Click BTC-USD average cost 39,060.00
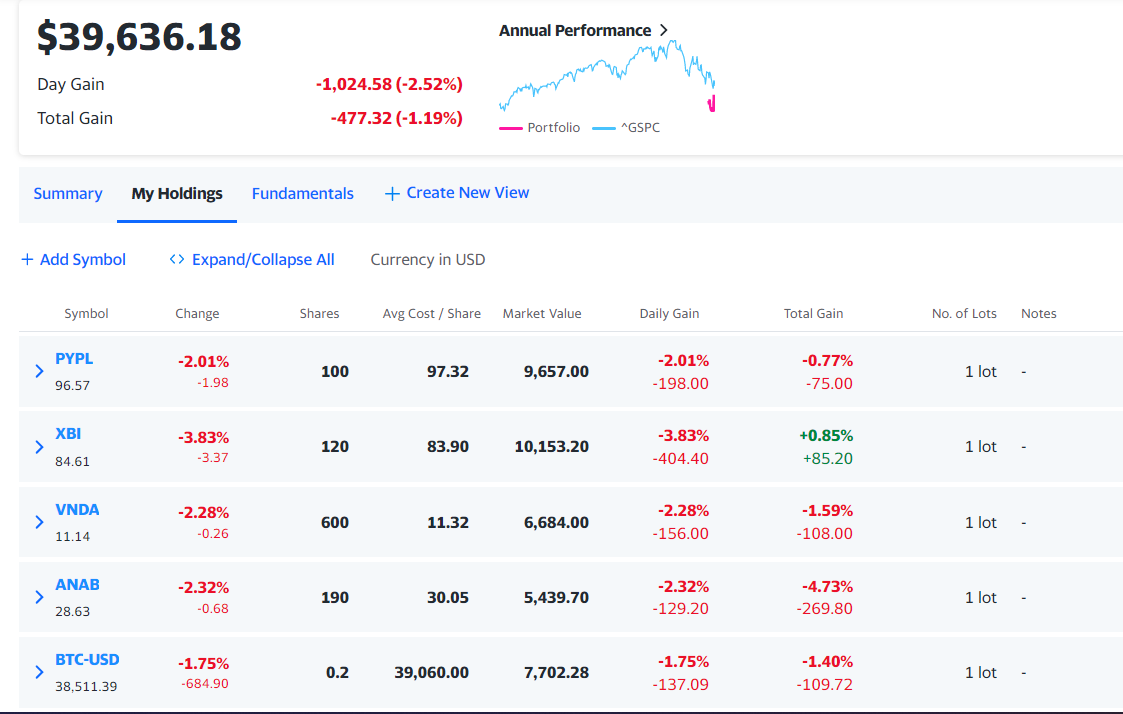 tap(432, 672)
